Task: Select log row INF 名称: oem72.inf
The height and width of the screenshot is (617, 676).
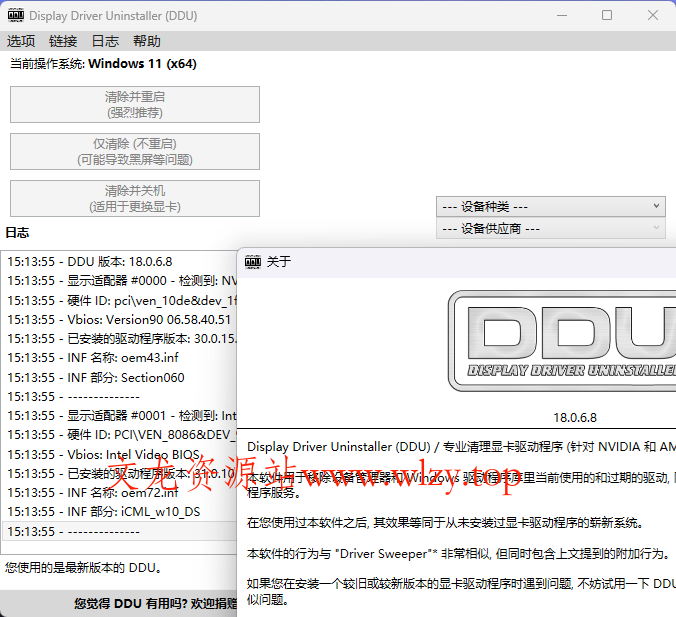Action: [120, 492]
